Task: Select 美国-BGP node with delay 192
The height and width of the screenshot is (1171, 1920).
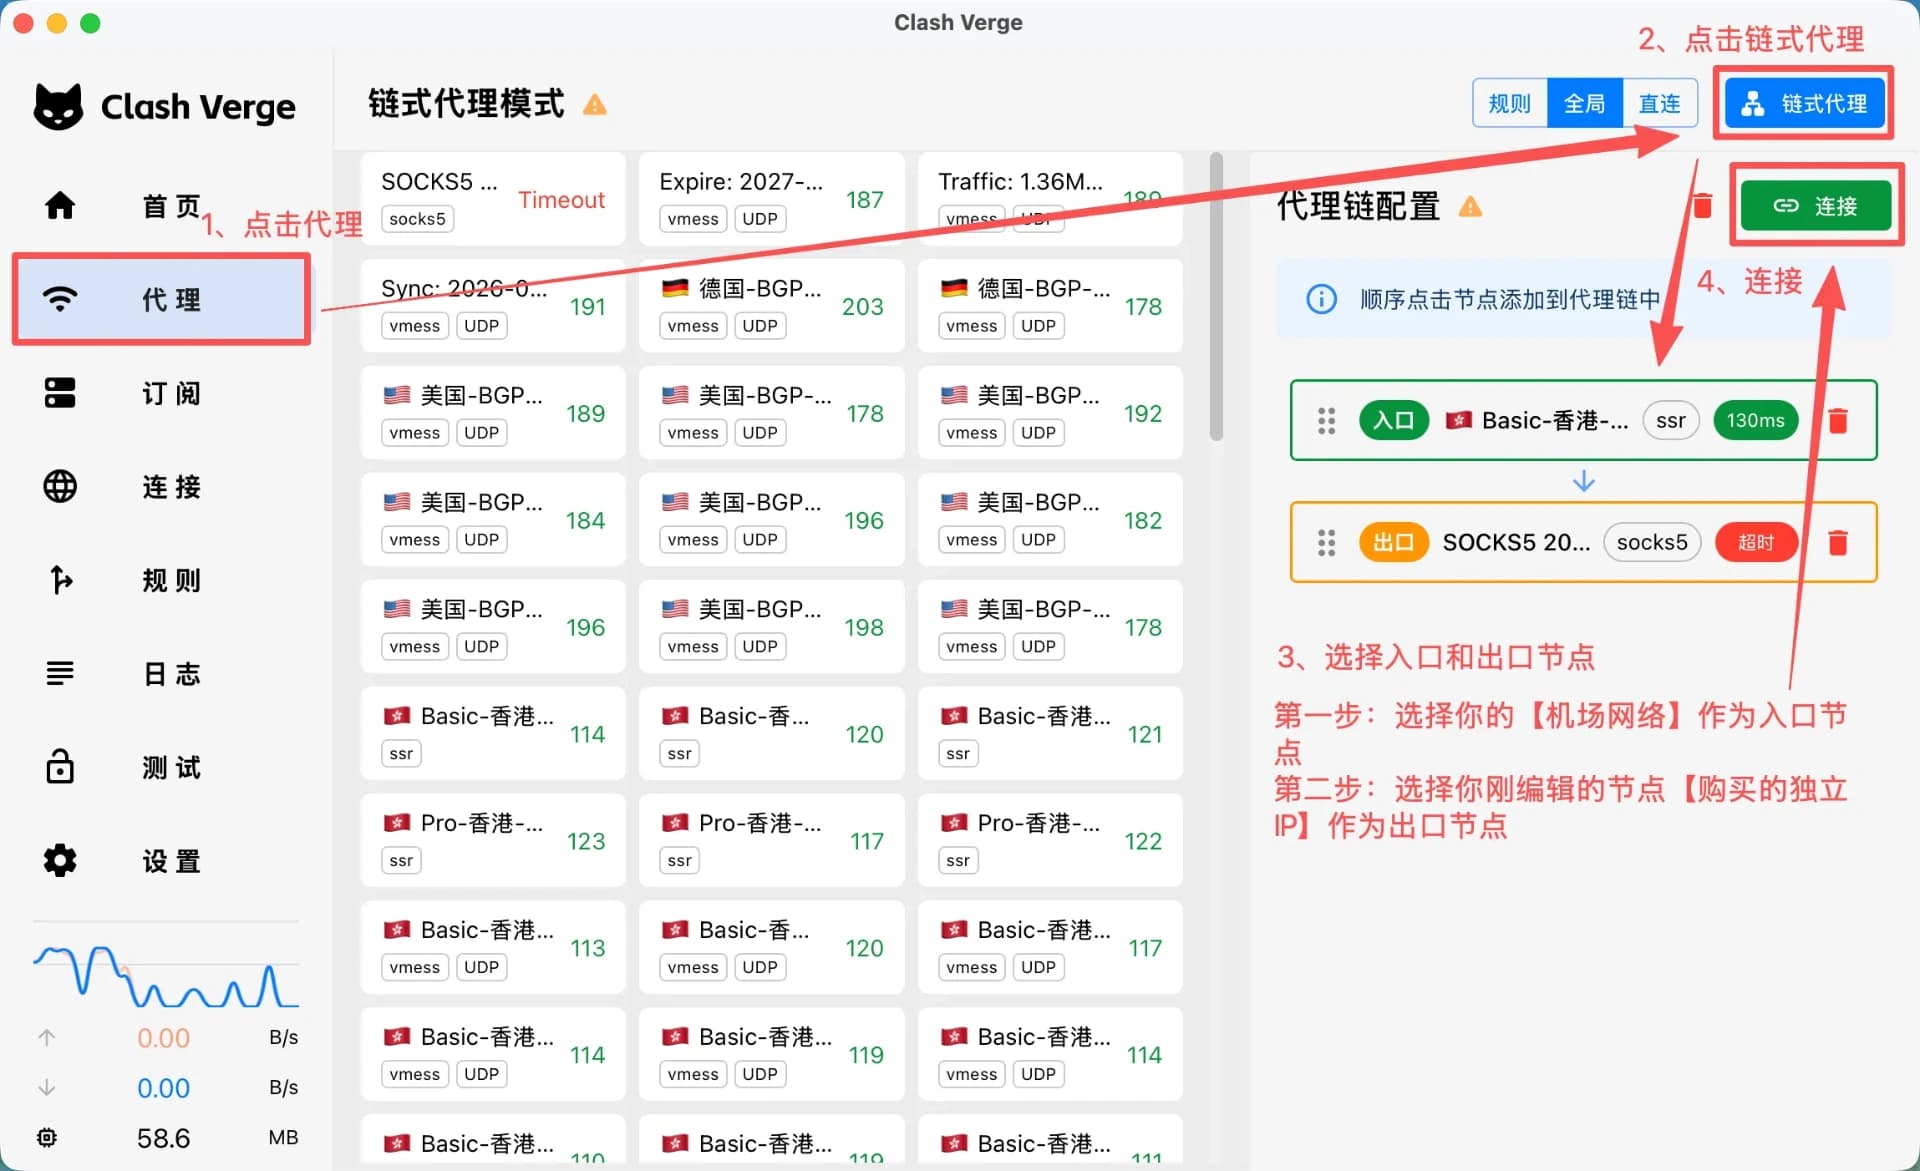Action: tap(1050, 413)
